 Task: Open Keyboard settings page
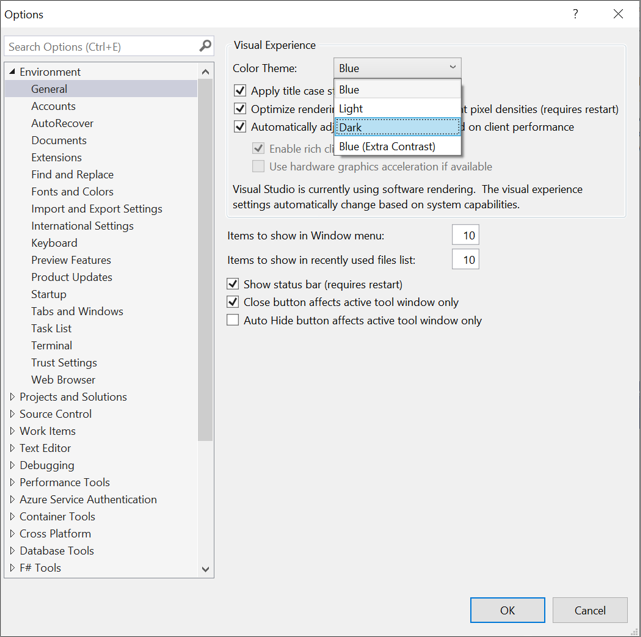click(x=54, y=243)
